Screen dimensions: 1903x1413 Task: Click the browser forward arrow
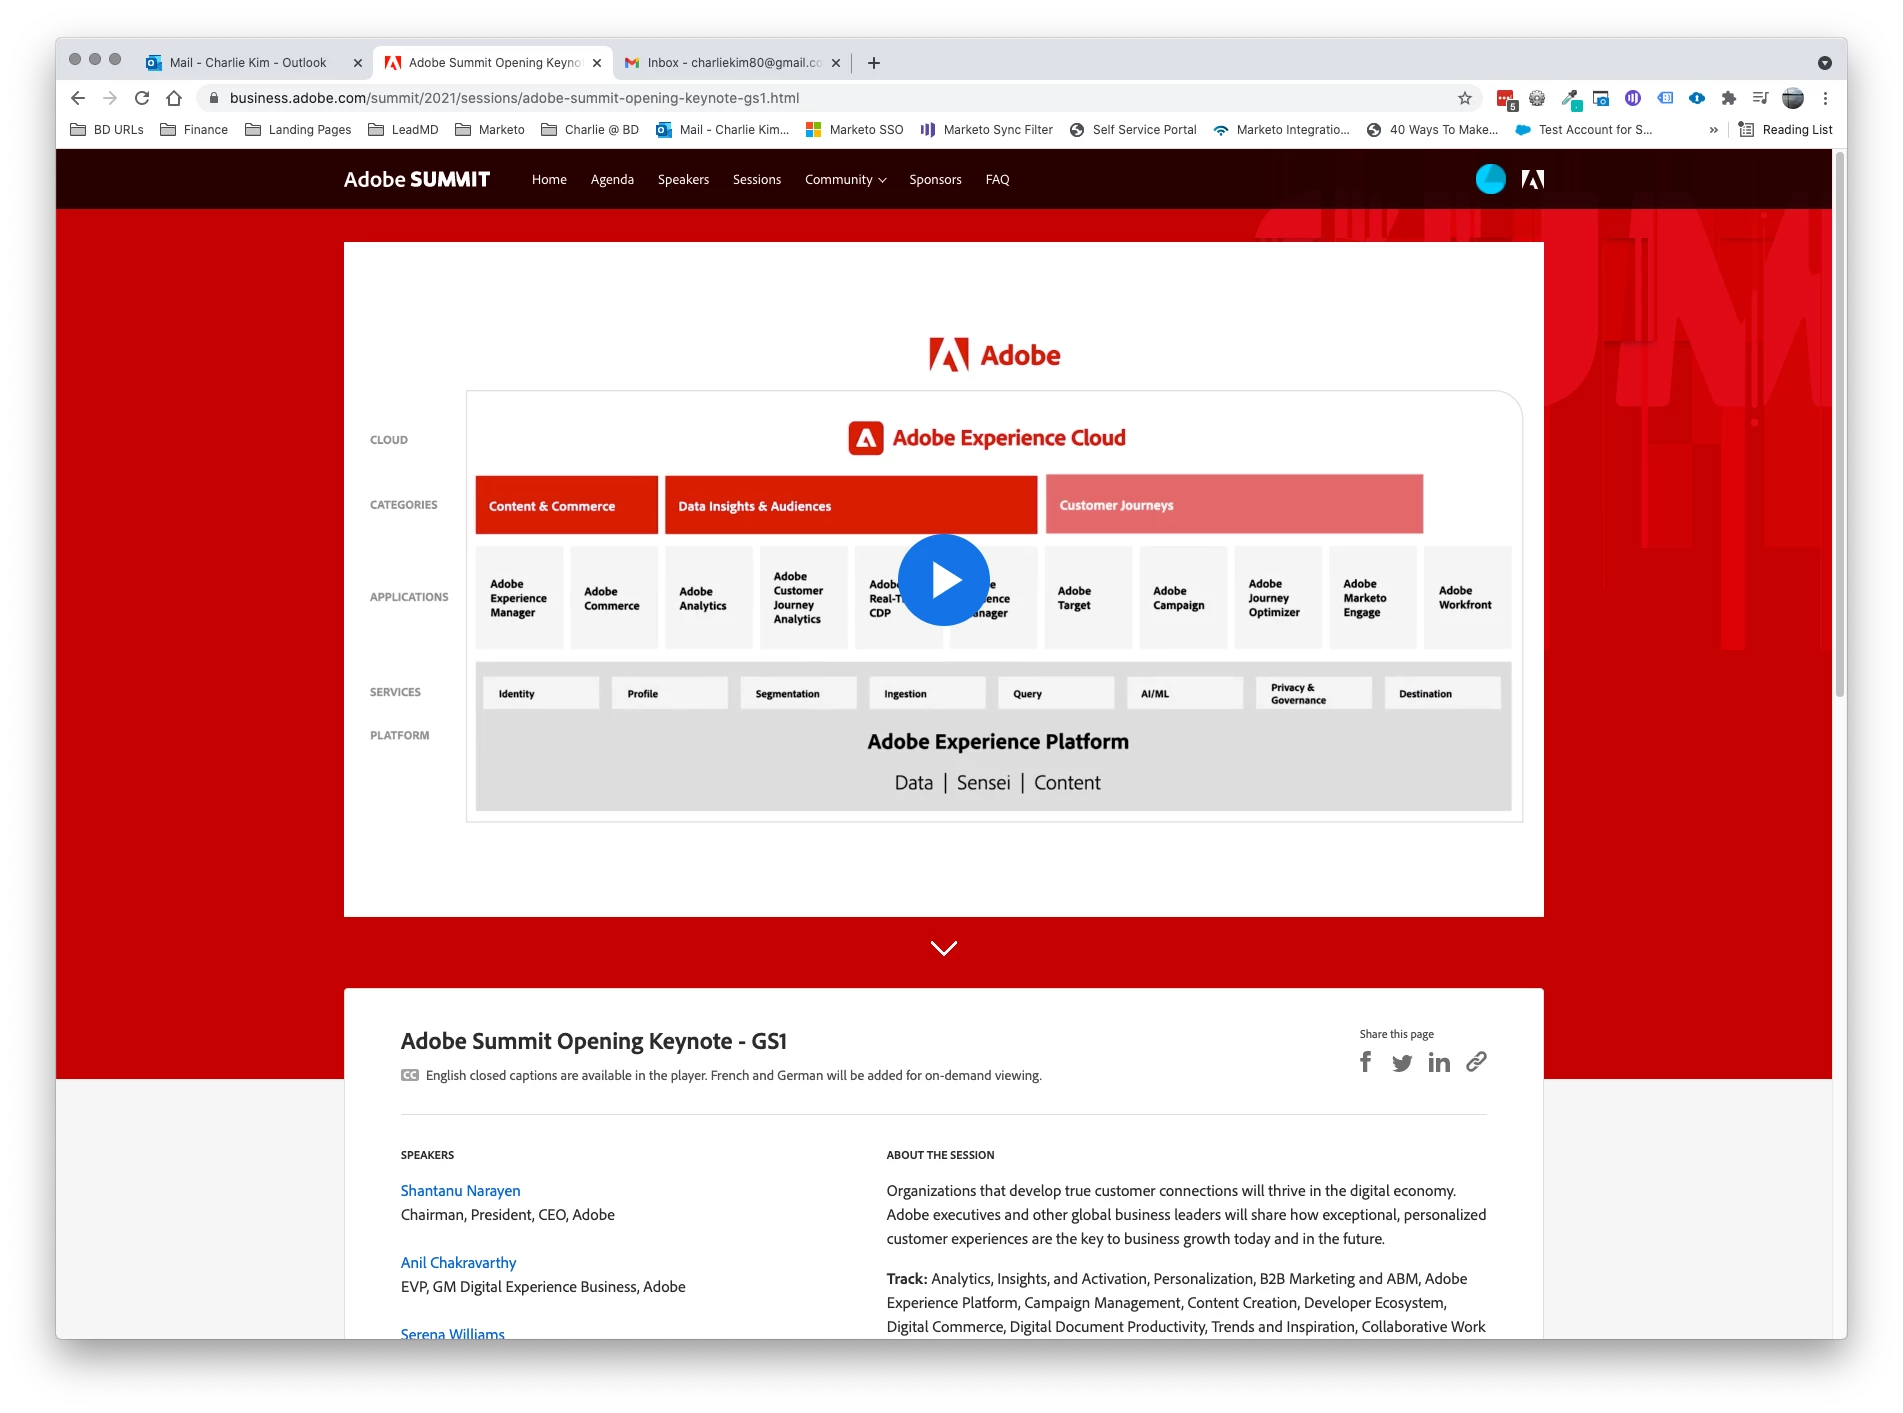tap(110, 98)
